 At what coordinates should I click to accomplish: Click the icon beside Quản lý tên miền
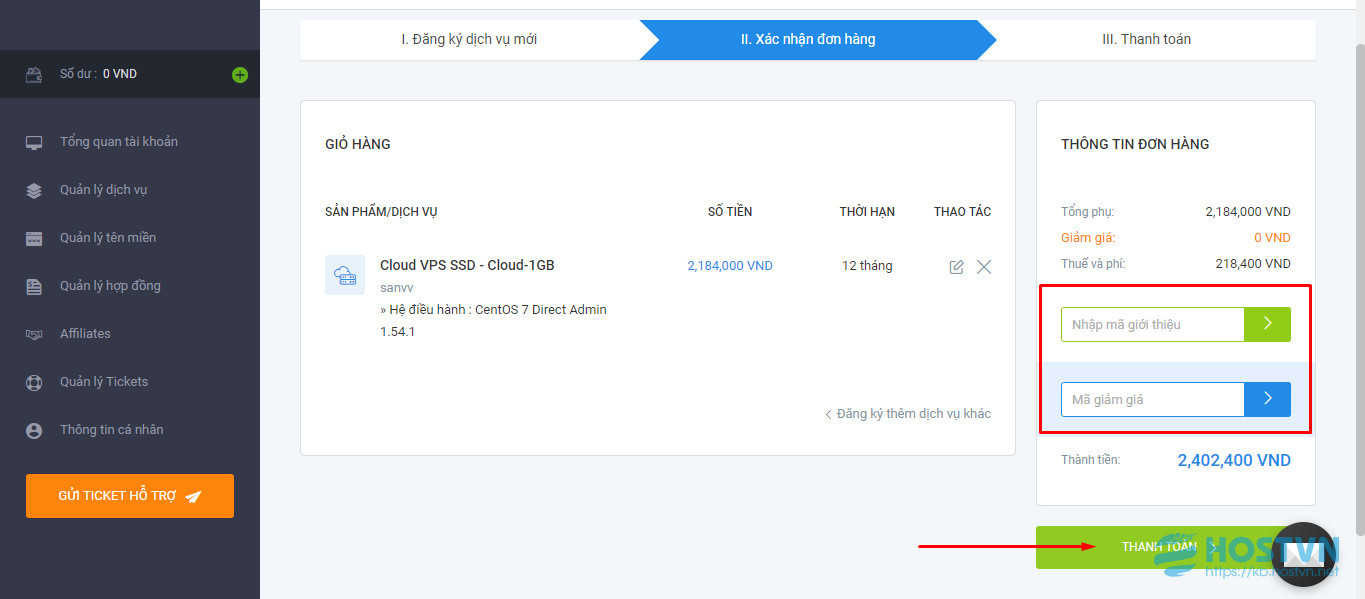click(x=34, y=238)
